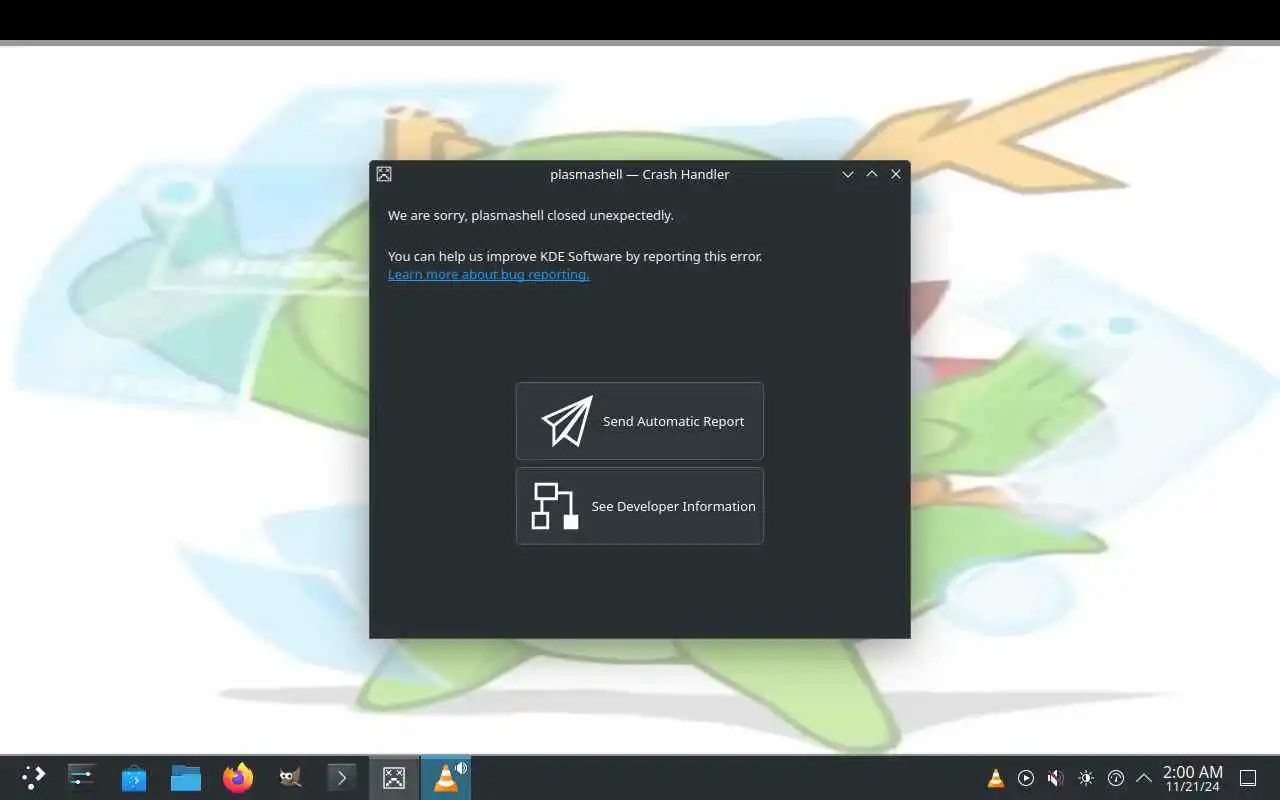Image resolution: width=1280 pixels, height=800 pixels.
Task: Click audio indicator on VLC task
Action: (461, 768)
